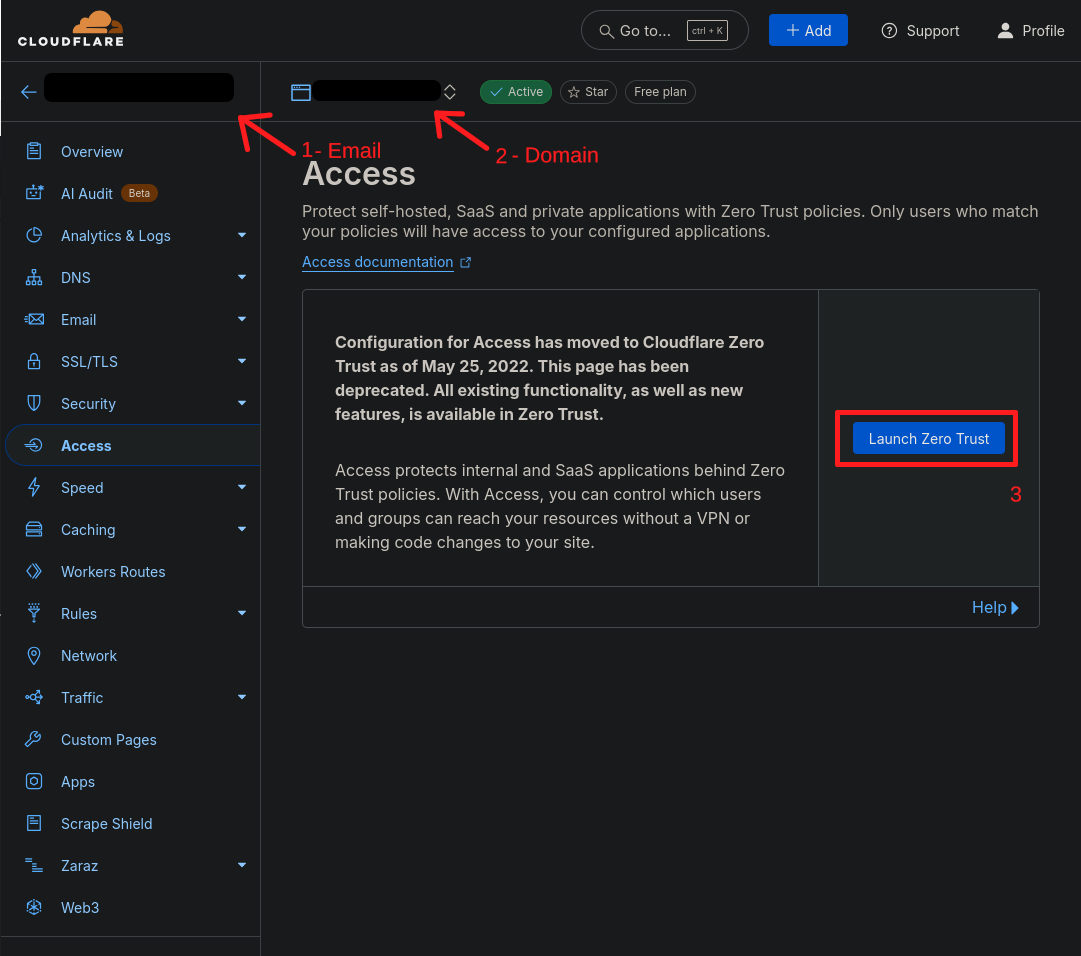Click the Access sign-in arrow icon

34,445
